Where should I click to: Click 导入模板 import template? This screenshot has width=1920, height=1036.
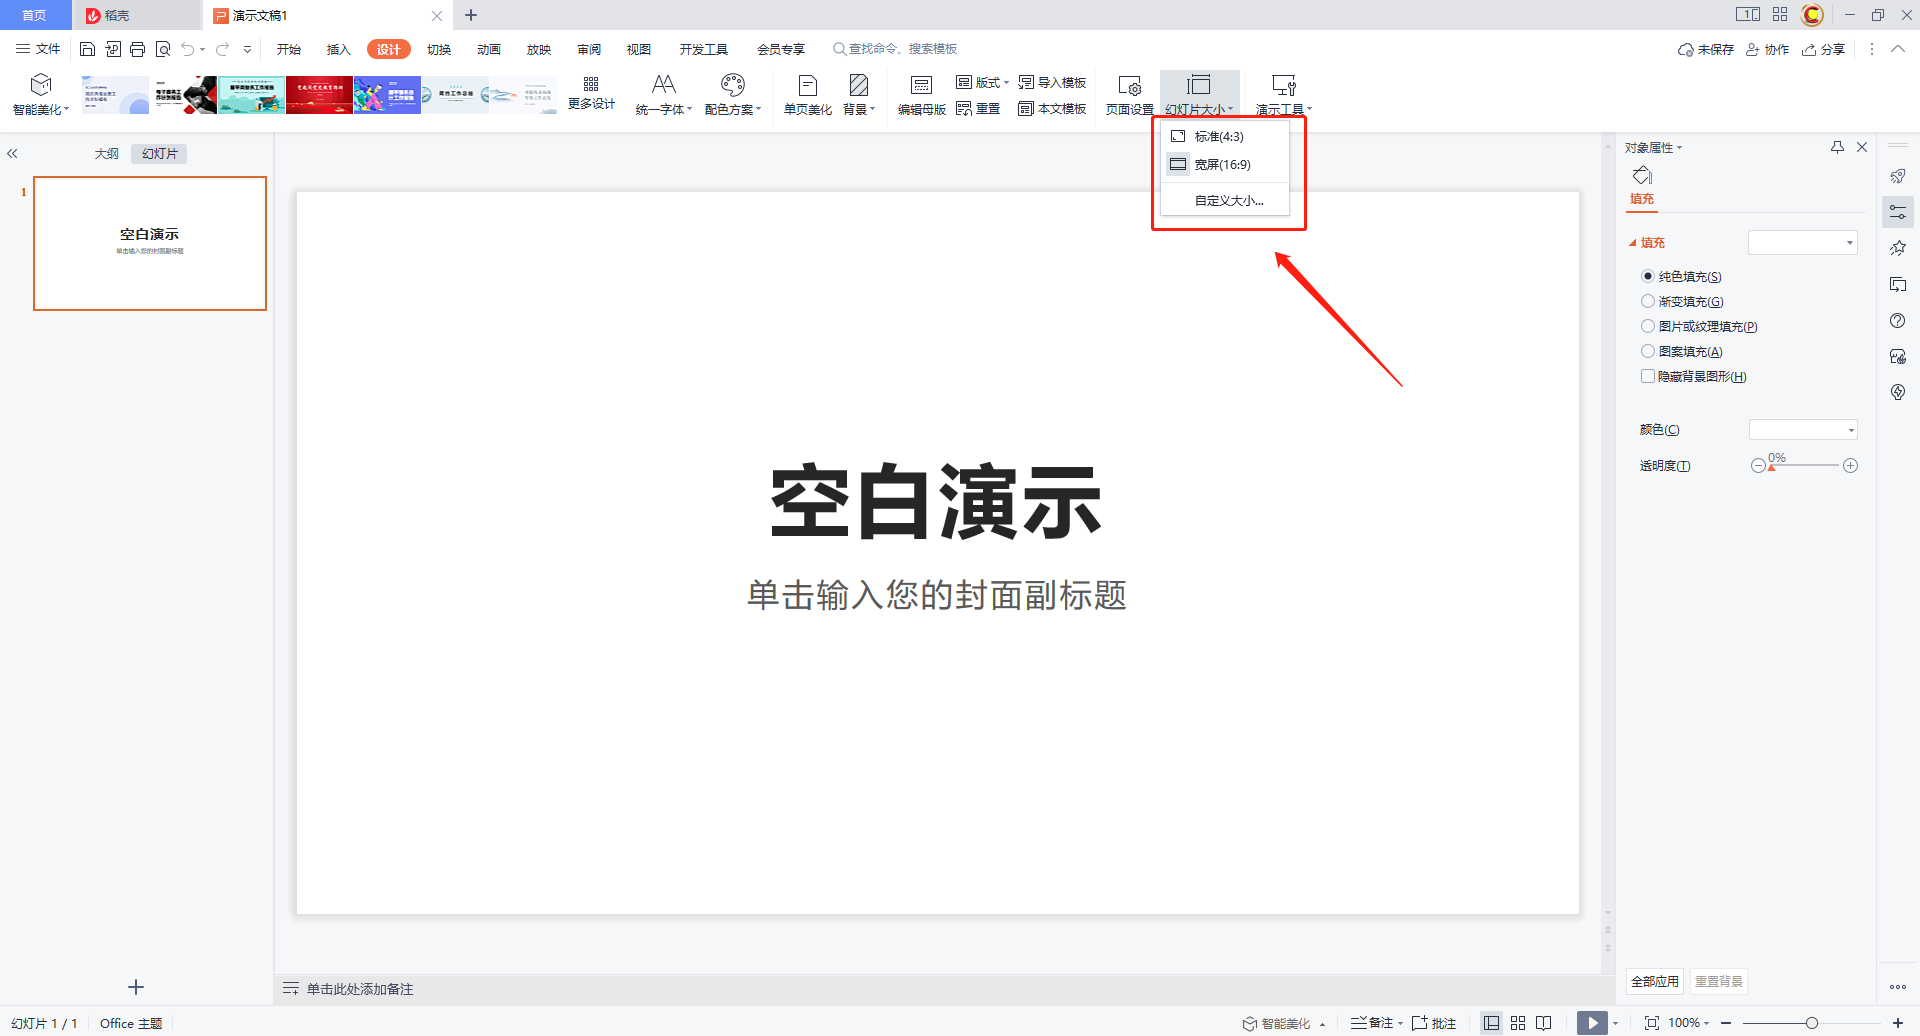pyautogui.click(x=1052, y=82)
